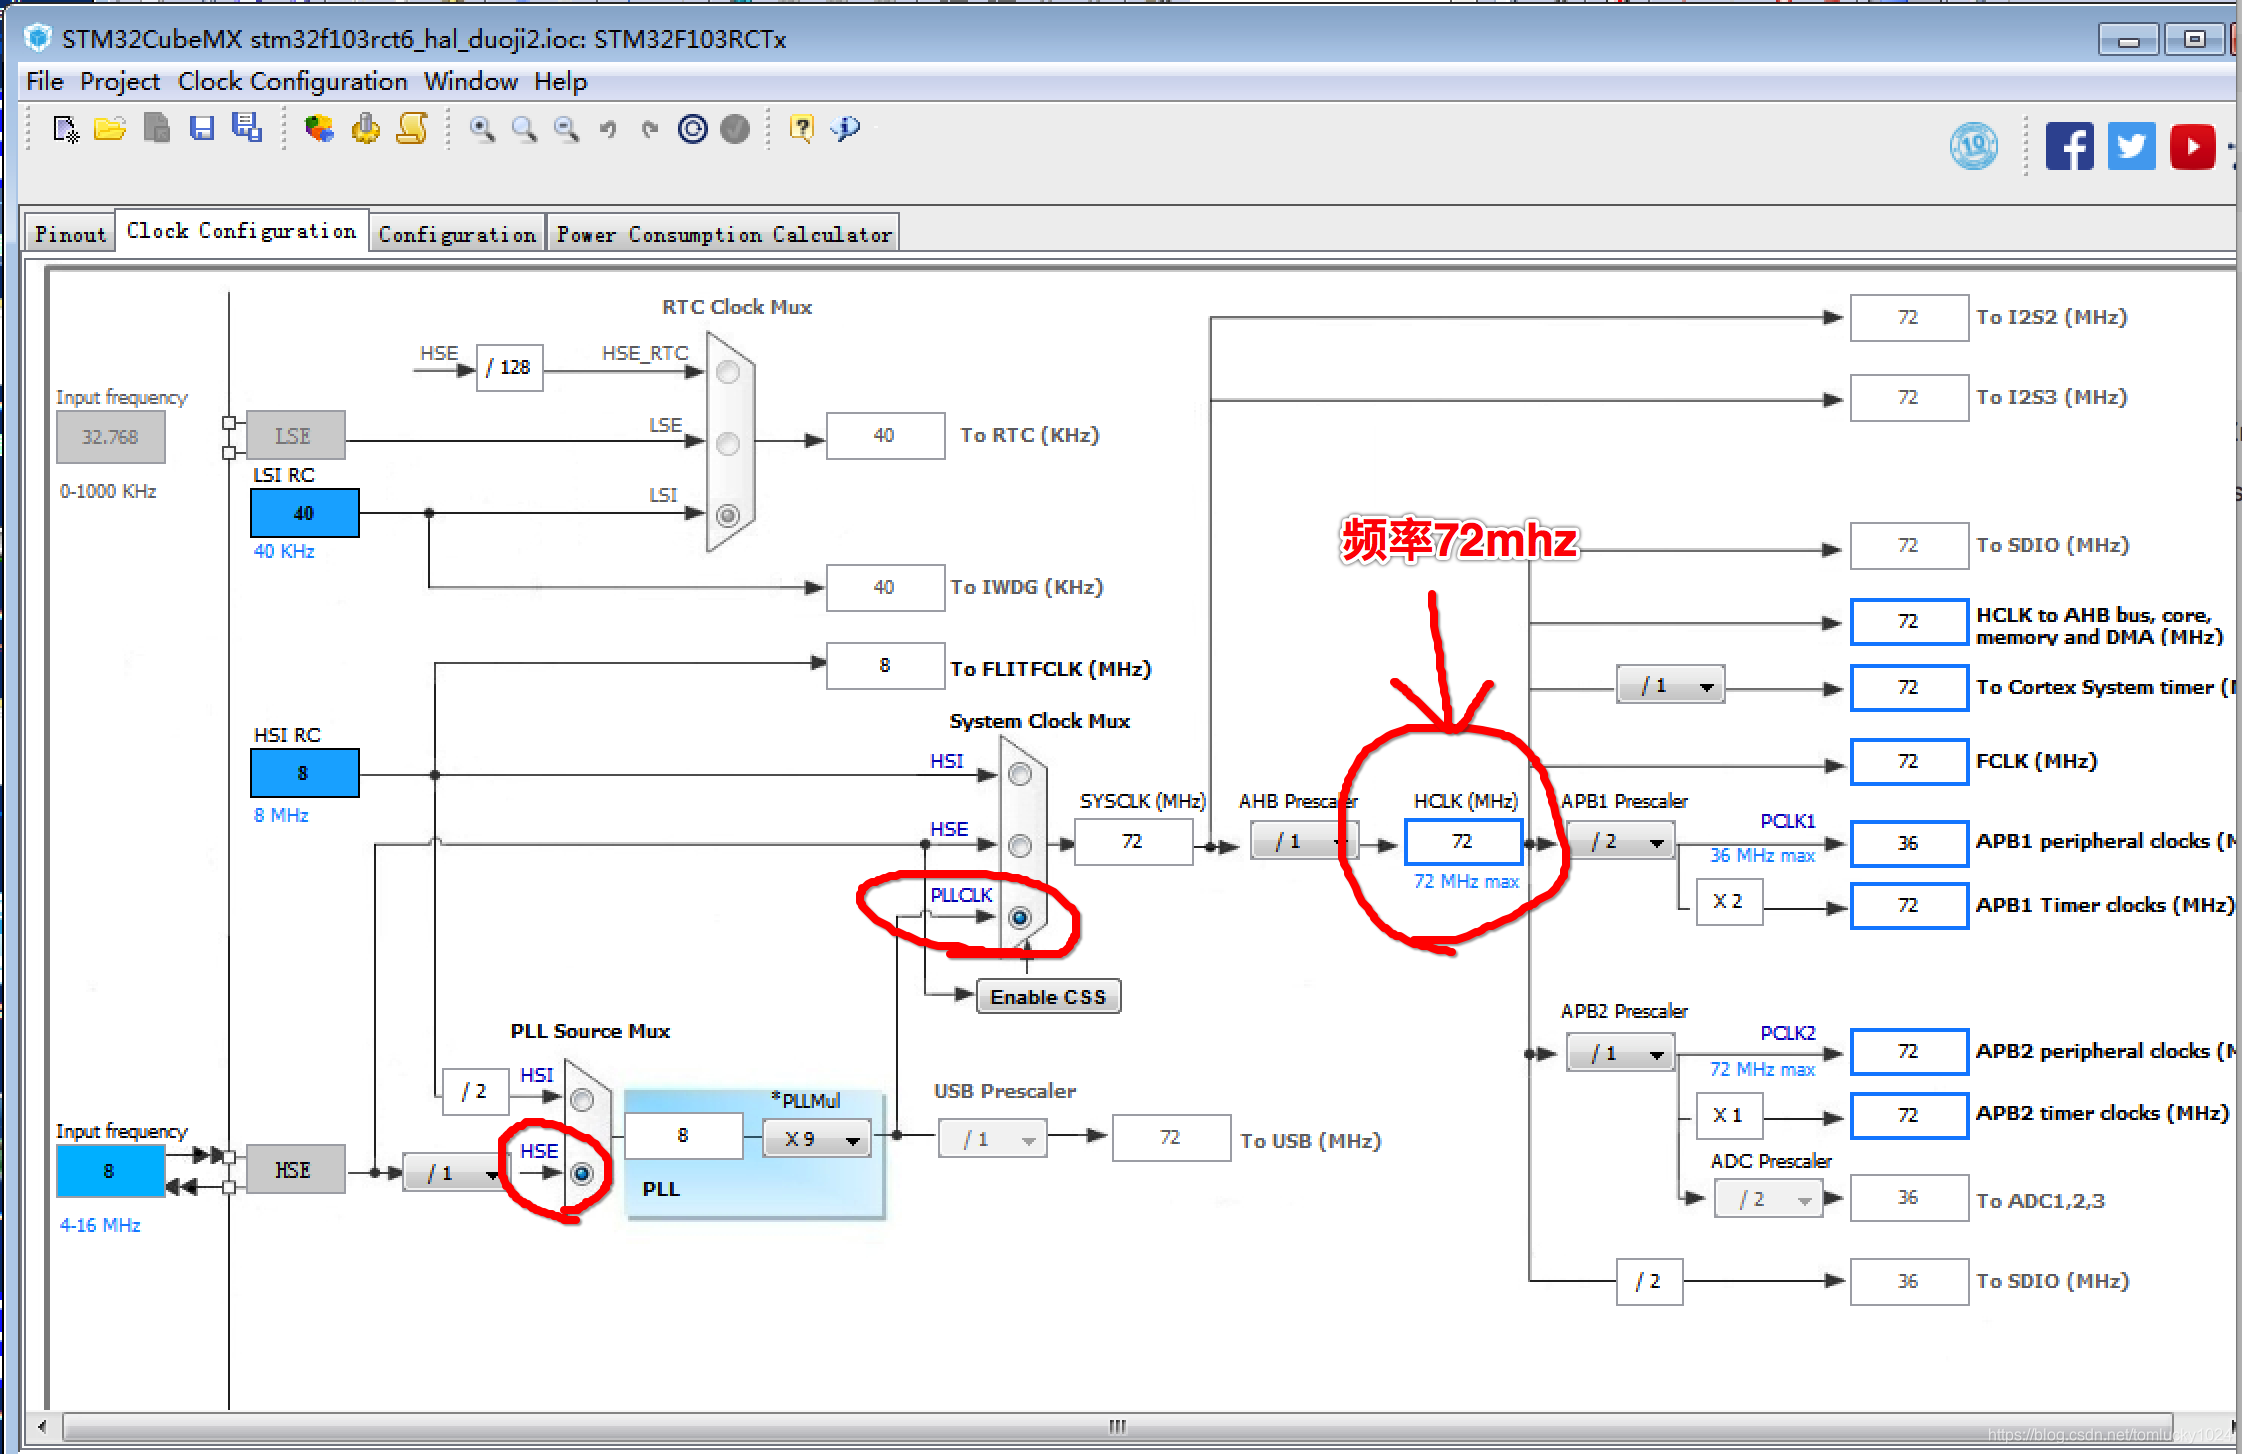Open the YouTube link icon
The height and width of the screenshot is (1454, 2242).
pos(2193,147)
